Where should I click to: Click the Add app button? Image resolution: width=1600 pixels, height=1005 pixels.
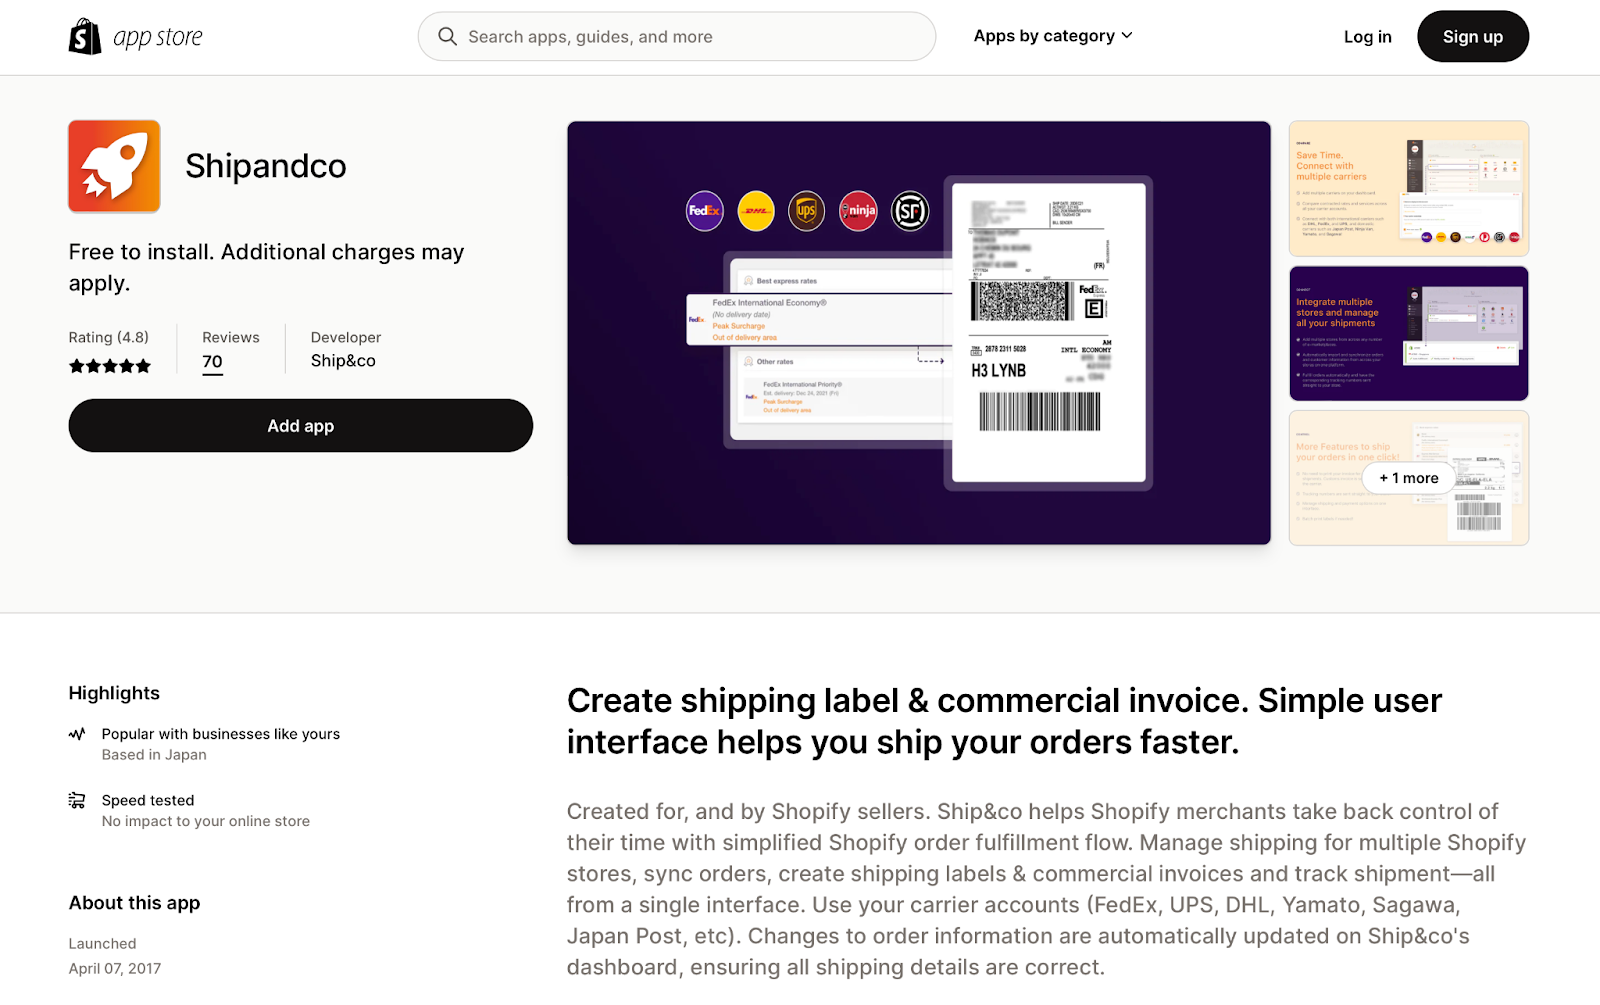[301, 426]
